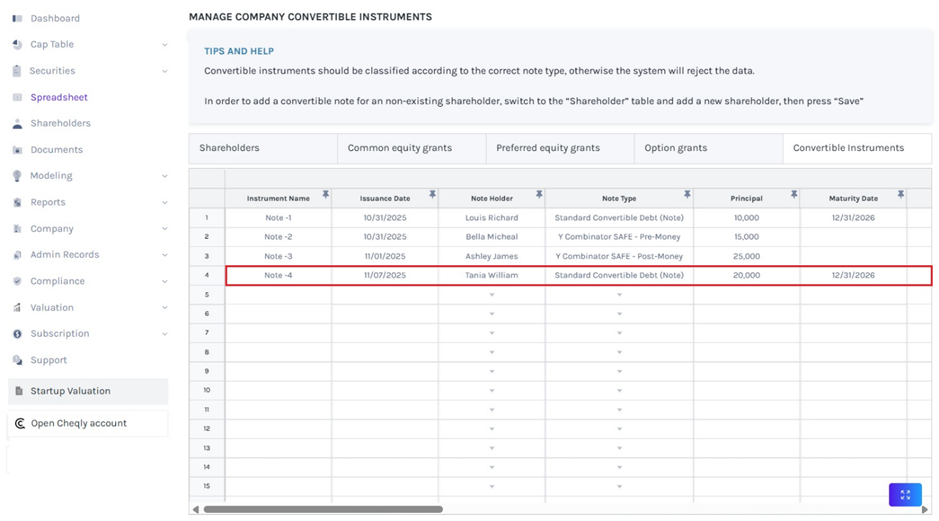The image size is (939, 521).
Task: Click the Cheqly logo icon
Action: 19,423
